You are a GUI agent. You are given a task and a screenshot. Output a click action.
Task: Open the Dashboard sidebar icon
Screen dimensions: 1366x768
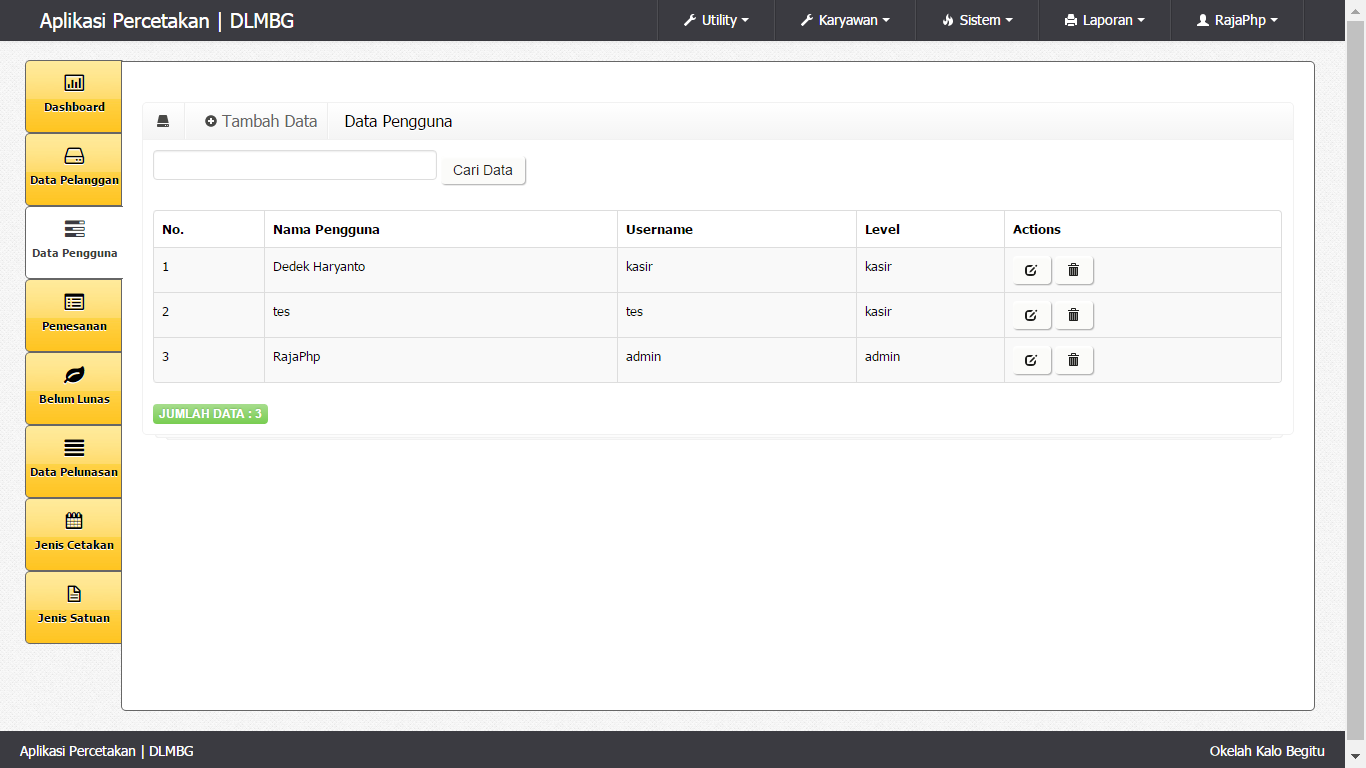coord(74,83)
